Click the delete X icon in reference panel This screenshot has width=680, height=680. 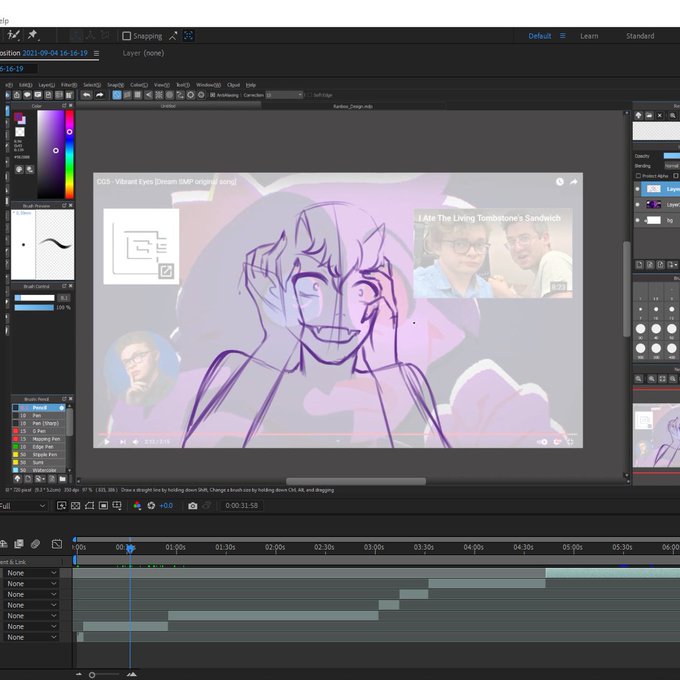coord(660,115)
